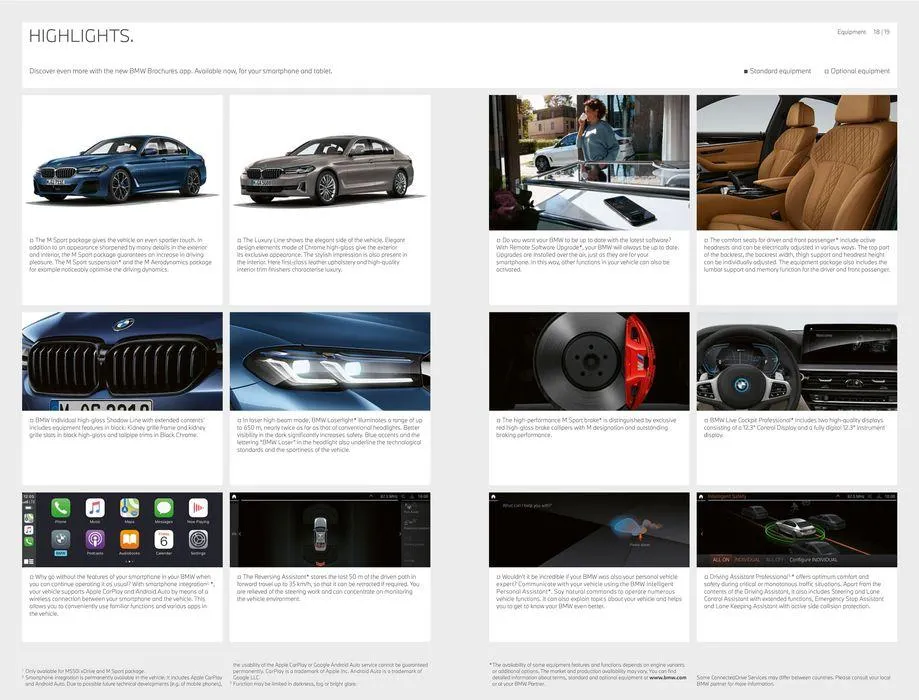The image size is (919, 700).
Task: Select the Now Playing icon in CarPlay
Action: pos(197,509)
